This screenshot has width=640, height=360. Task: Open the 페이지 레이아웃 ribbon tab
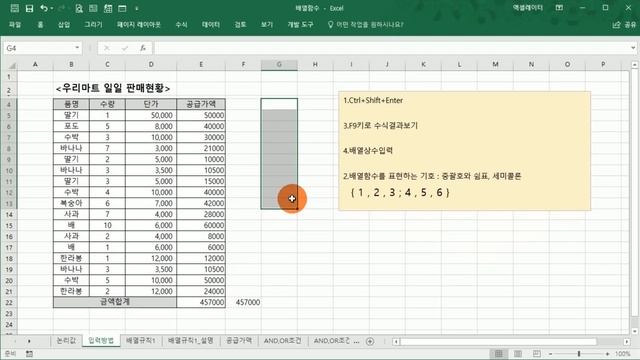[x=139, y=24]
